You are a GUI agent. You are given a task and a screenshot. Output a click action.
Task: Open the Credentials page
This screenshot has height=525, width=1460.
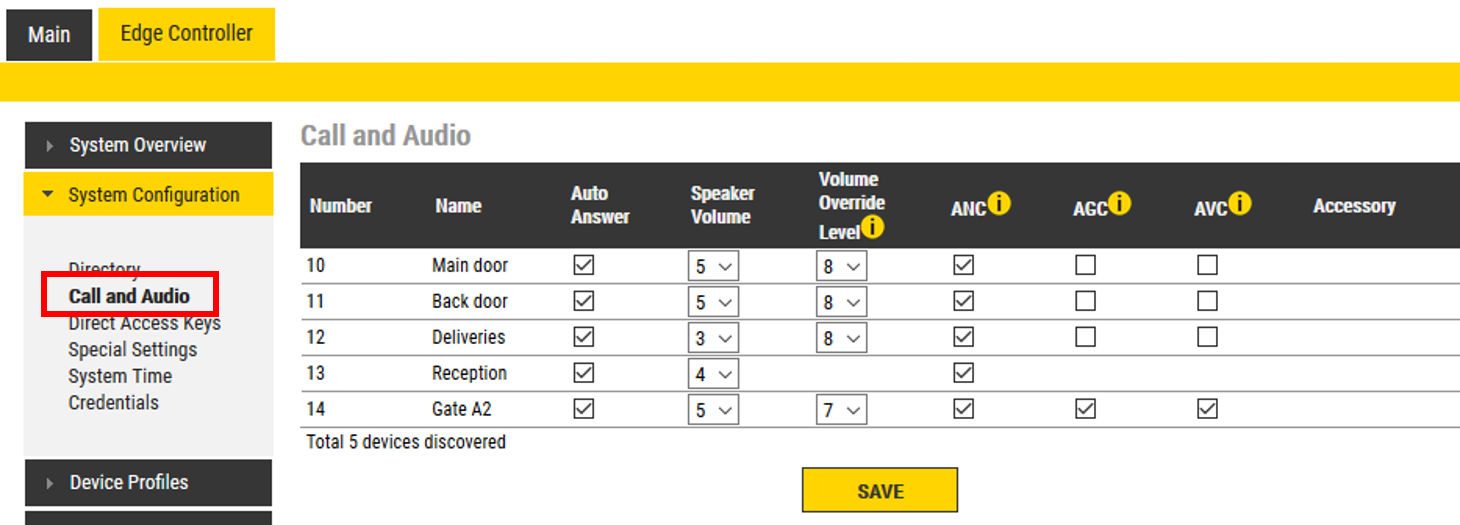click(x=113, y=403)
